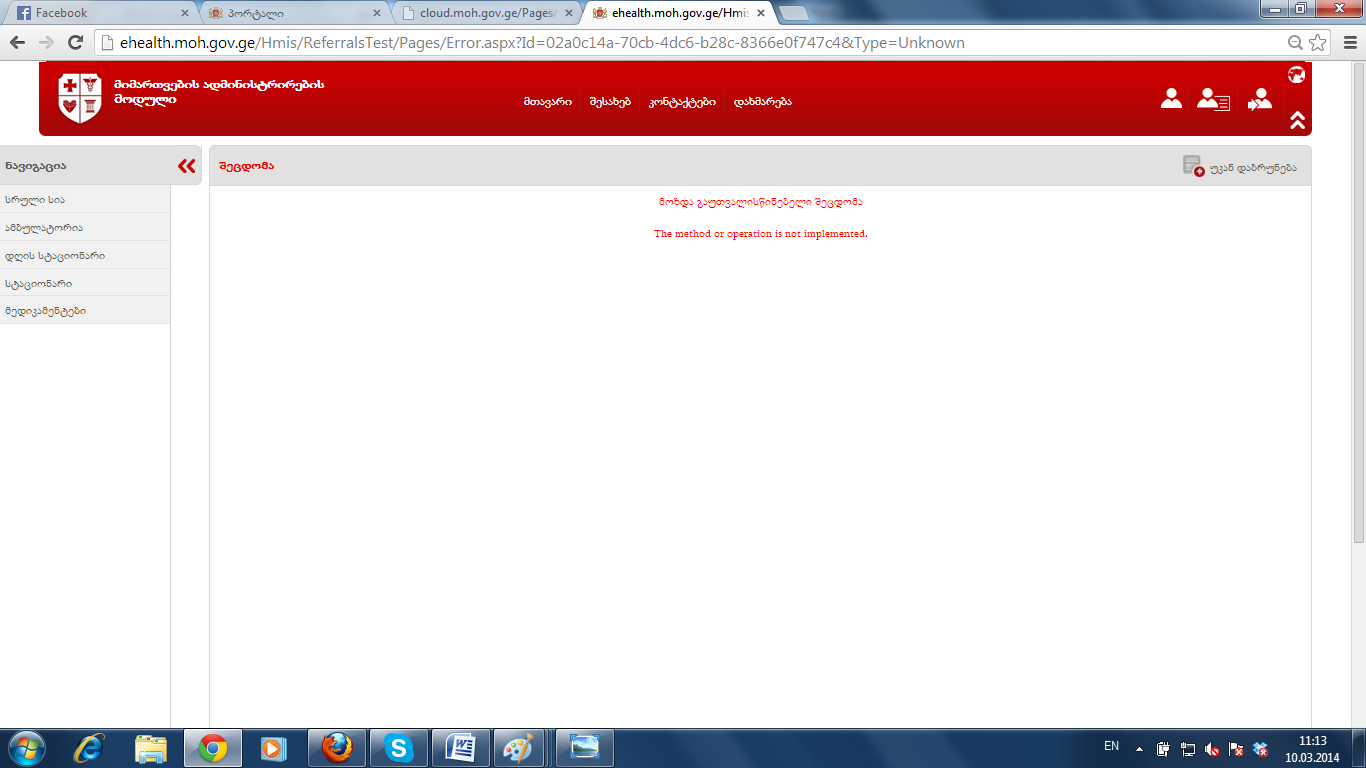The image size is (1366, 768).
Task: Switch to the Facebook browser tab
Action: [x=100, y=13]
